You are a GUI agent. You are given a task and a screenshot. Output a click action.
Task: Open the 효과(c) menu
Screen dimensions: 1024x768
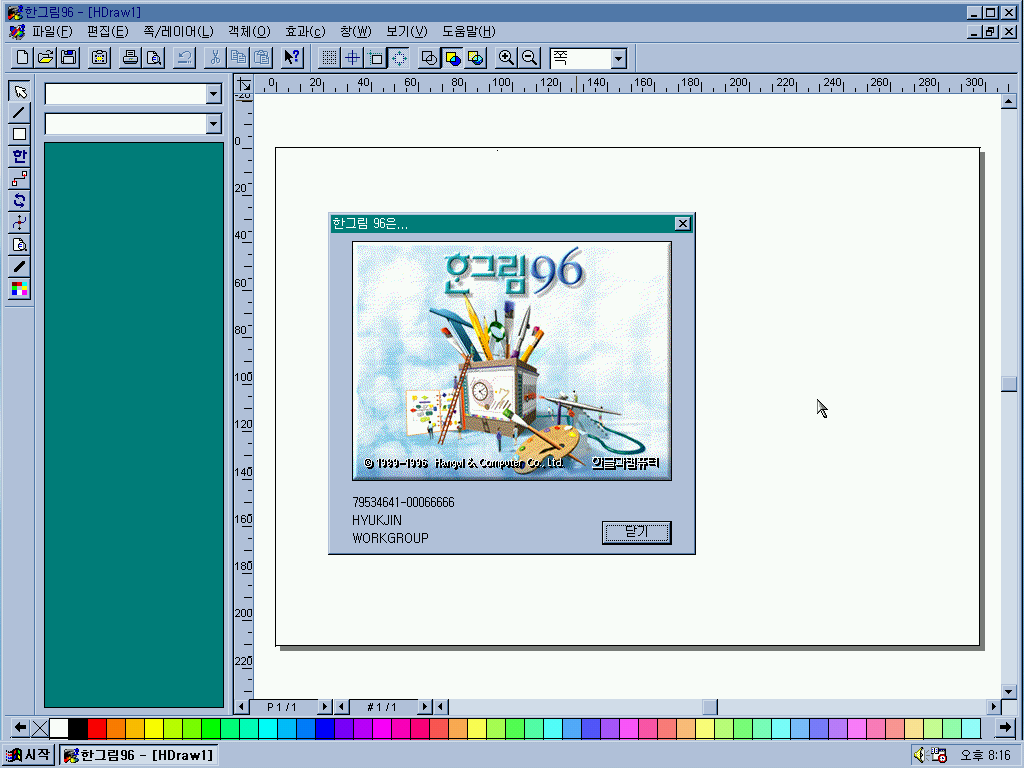[x=305, y=31]
